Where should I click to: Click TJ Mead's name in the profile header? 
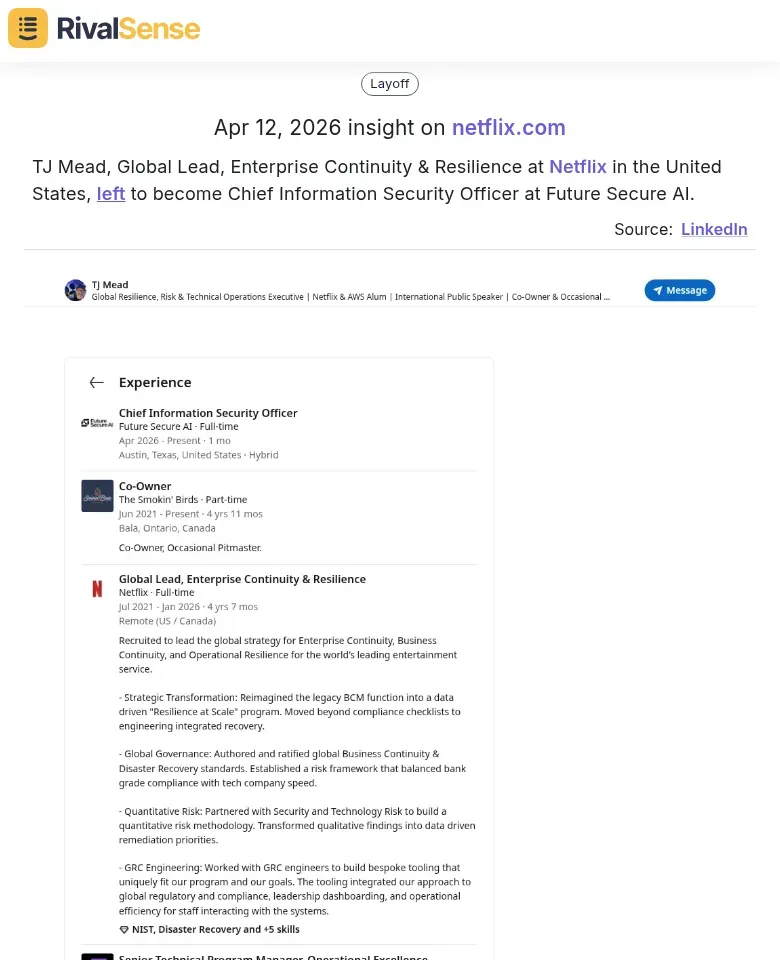coord(109,283)
